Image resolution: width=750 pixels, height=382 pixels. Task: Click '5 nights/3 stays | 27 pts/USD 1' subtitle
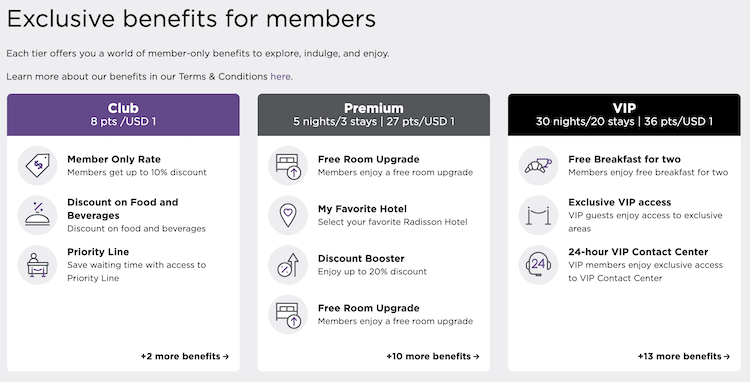[x=374, y=121]
